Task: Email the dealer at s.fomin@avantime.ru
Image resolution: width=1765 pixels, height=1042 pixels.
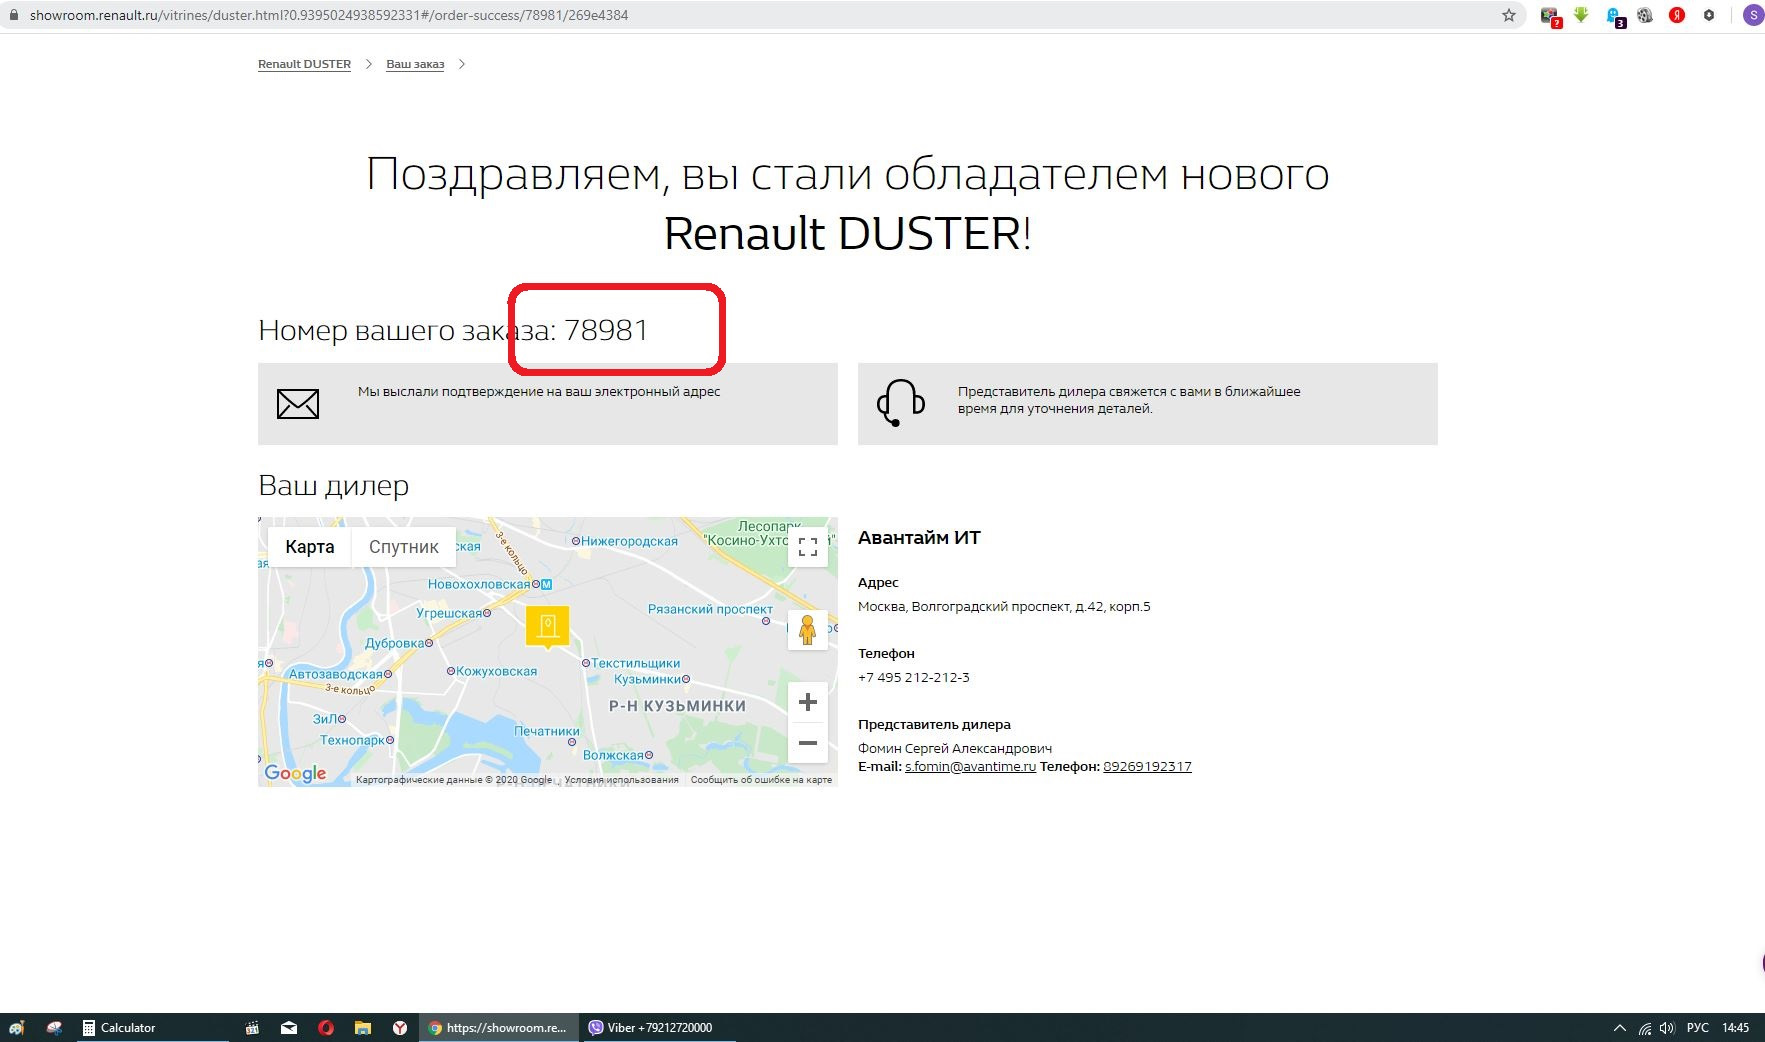Action: click(x=970, y=767)
